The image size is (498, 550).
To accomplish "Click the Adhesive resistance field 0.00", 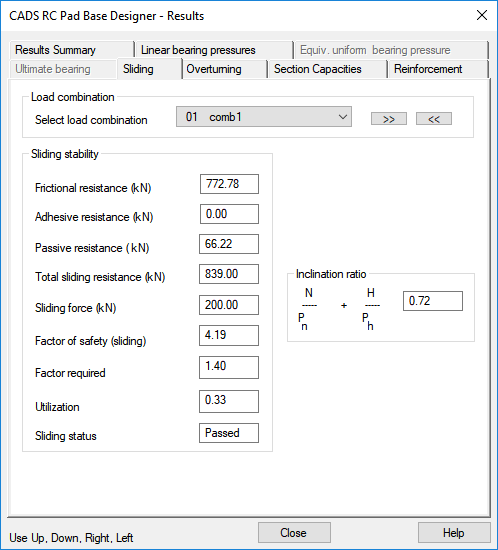I will tap(229, 214).
